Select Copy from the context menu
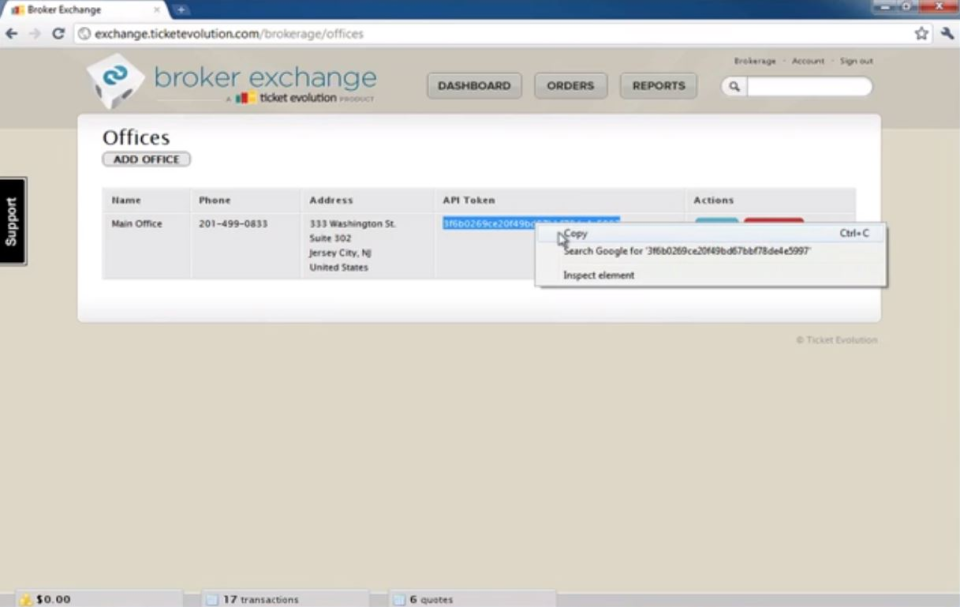The width and height of the screenshot is (960, 607). [575, 233]
